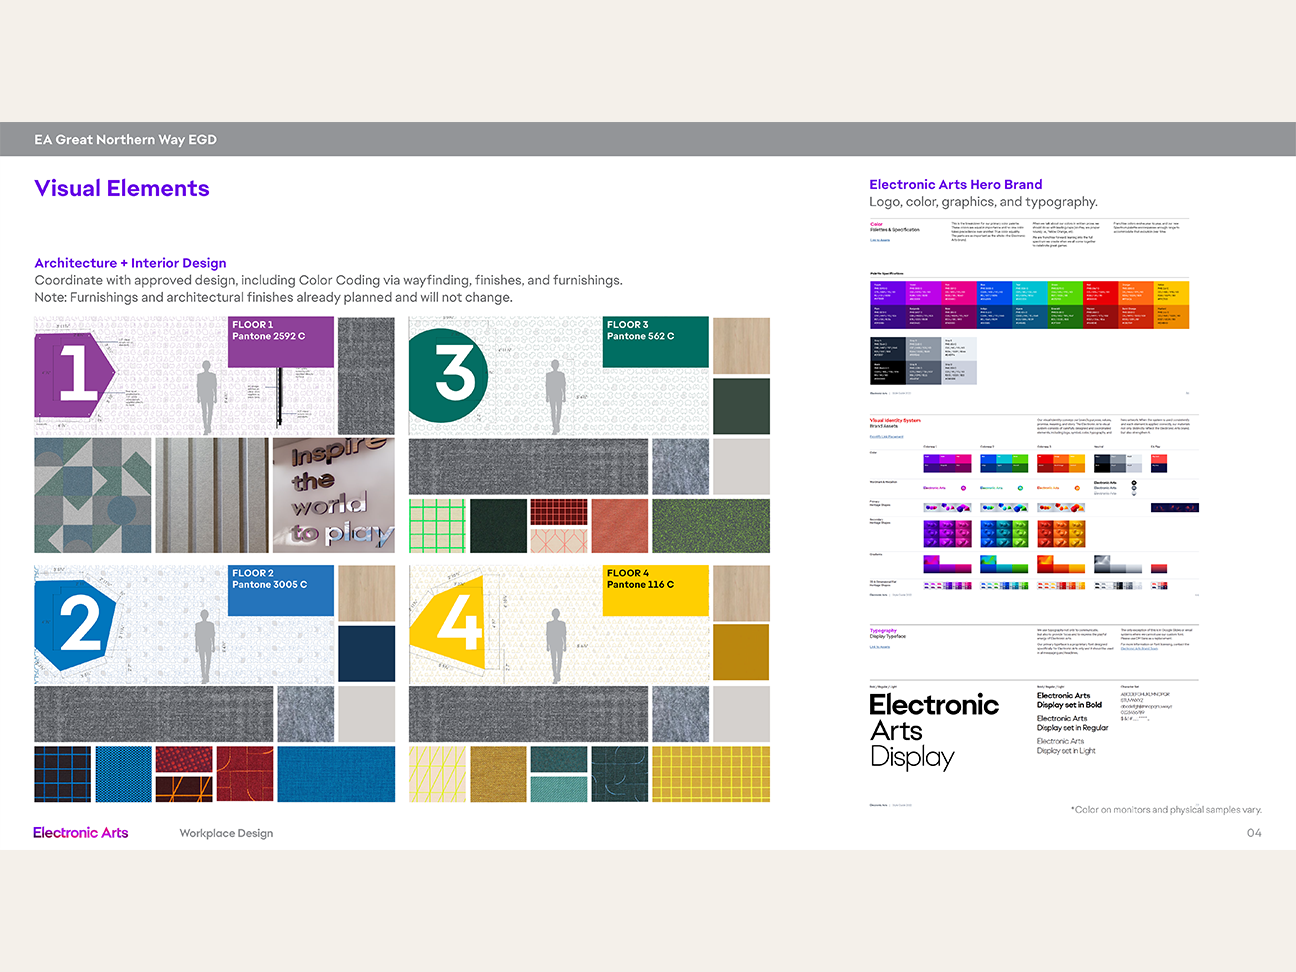The width and height of the screenshot is (1296, 972).
Task: Pick the FLOOR 4 Pantone 116 C swatch
Action: [656, 590]
